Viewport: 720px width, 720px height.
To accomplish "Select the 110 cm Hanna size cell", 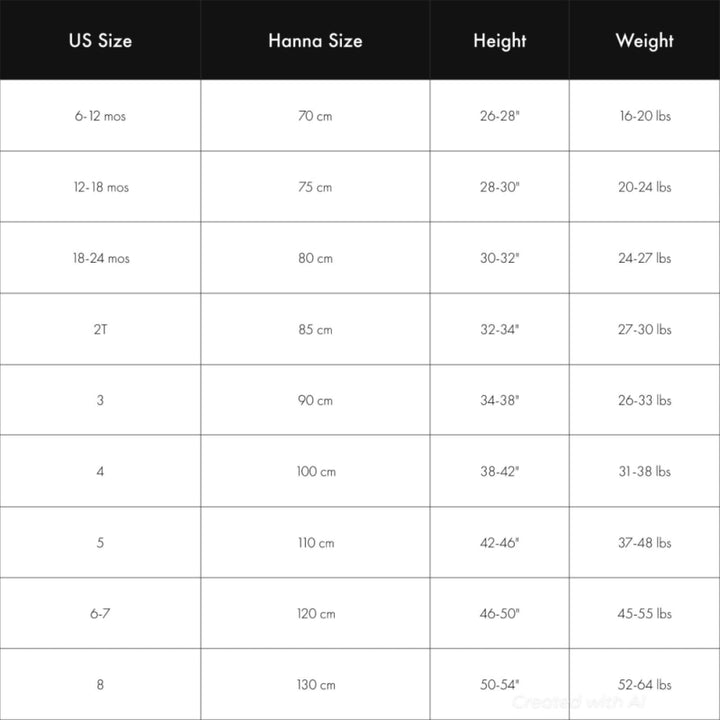I will pyautogui.click(x=315, y=543).
